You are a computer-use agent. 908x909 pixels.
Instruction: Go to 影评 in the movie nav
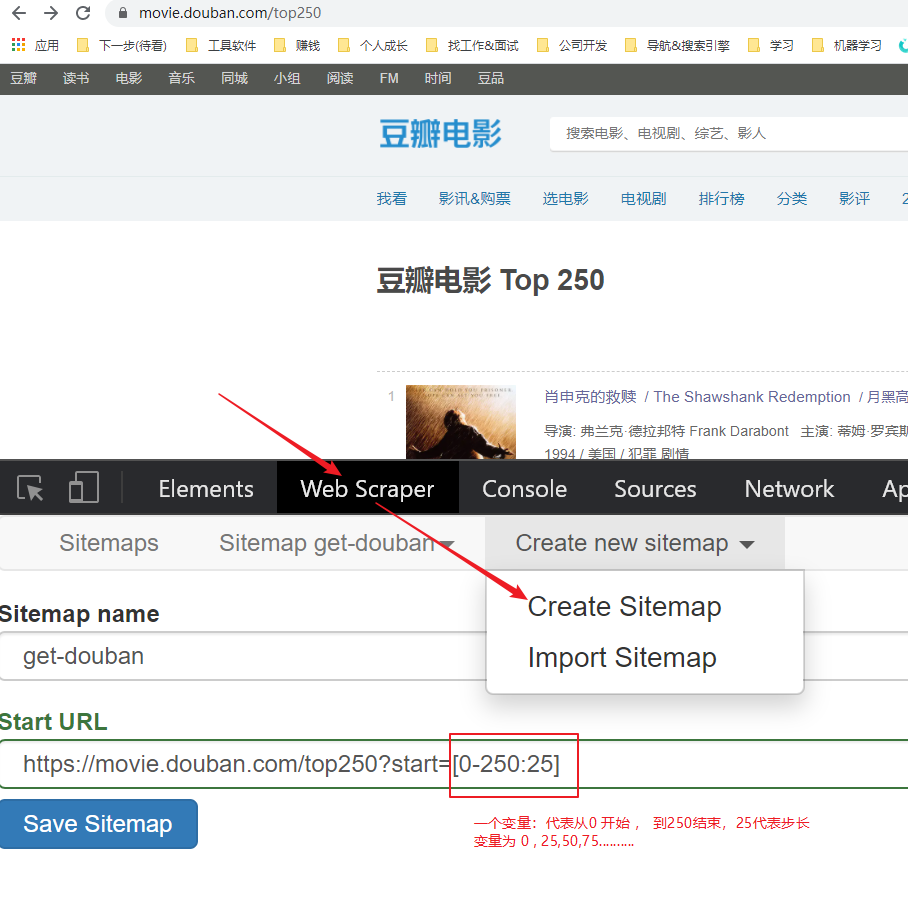[x=854, y=199]
